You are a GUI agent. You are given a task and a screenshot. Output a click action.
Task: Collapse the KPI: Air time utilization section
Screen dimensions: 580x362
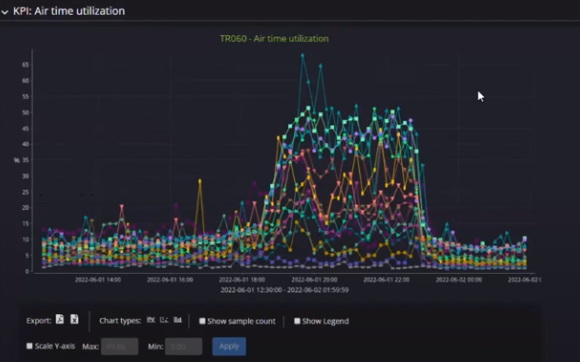coord(5,12)
